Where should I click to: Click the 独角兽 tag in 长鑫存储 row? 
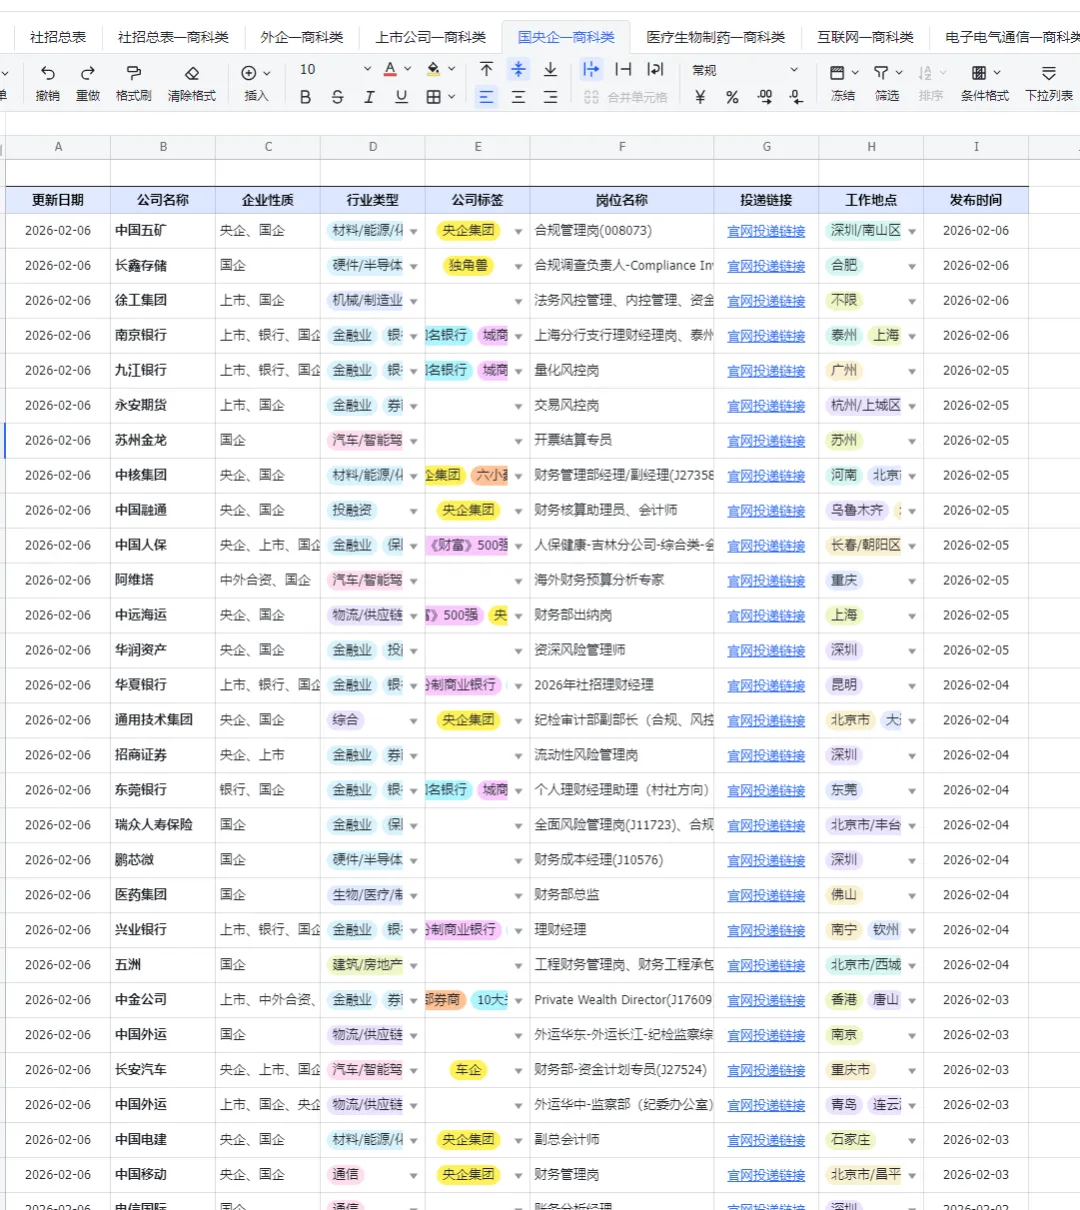click(x=468, y=266)
